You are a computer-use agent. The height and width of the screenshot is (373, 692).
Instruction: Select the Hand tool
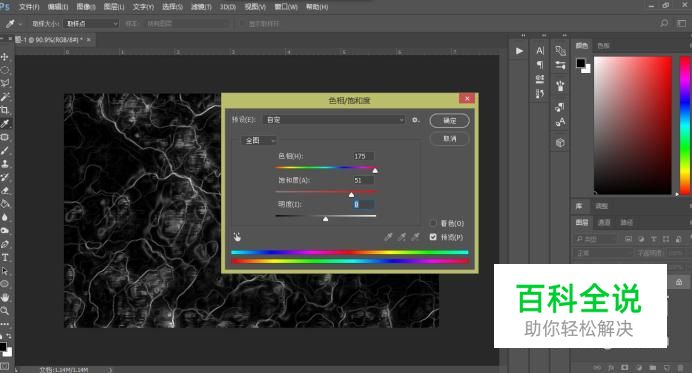click(x=5, y=297)
